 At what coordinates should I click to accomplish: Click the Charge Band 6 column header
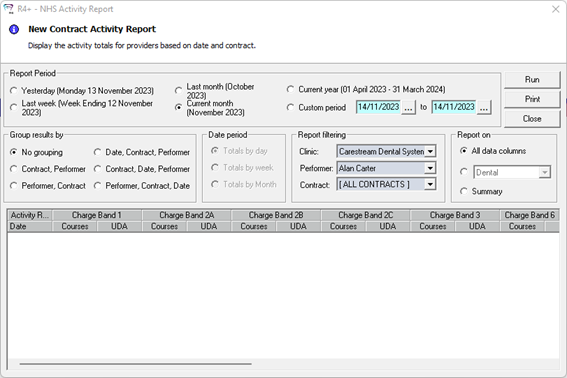tap(530, 215)
